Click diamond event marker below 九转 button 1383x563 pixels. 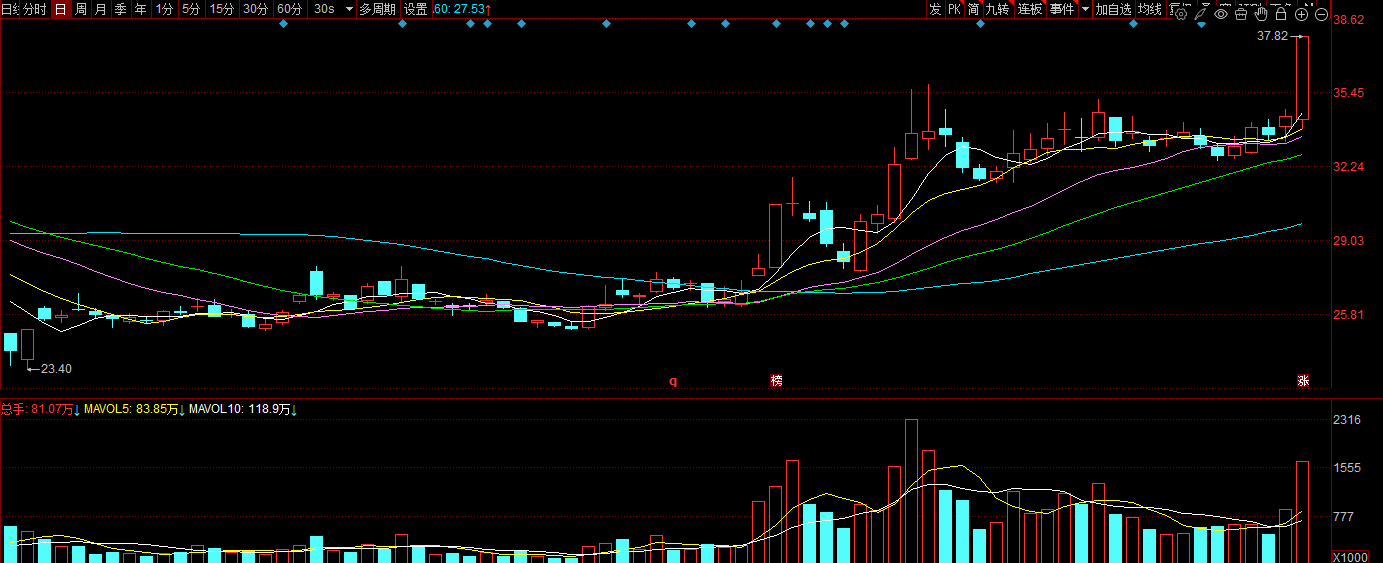(x=980, y=24)
